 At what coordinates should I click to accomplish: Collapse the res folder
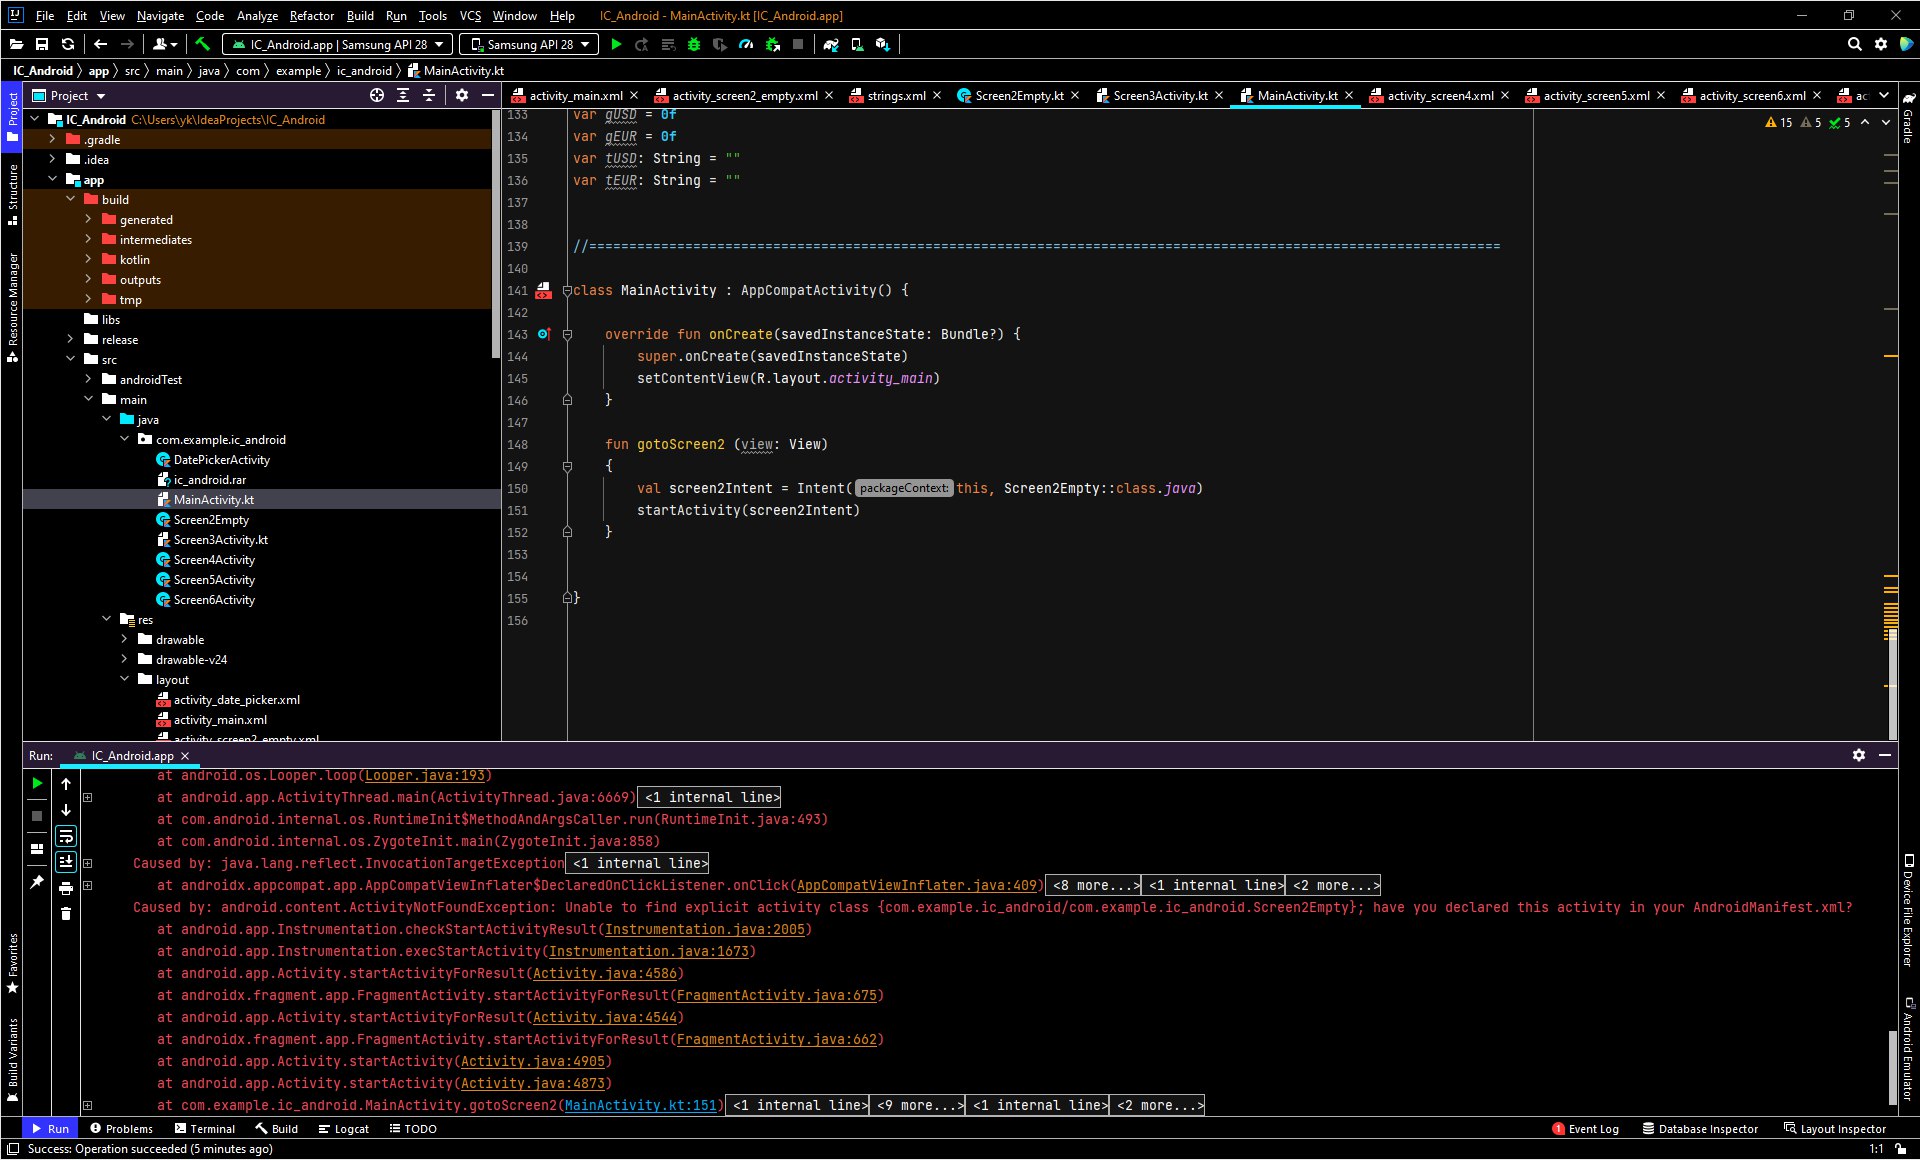pyautogui.click(x=106, y=619)
